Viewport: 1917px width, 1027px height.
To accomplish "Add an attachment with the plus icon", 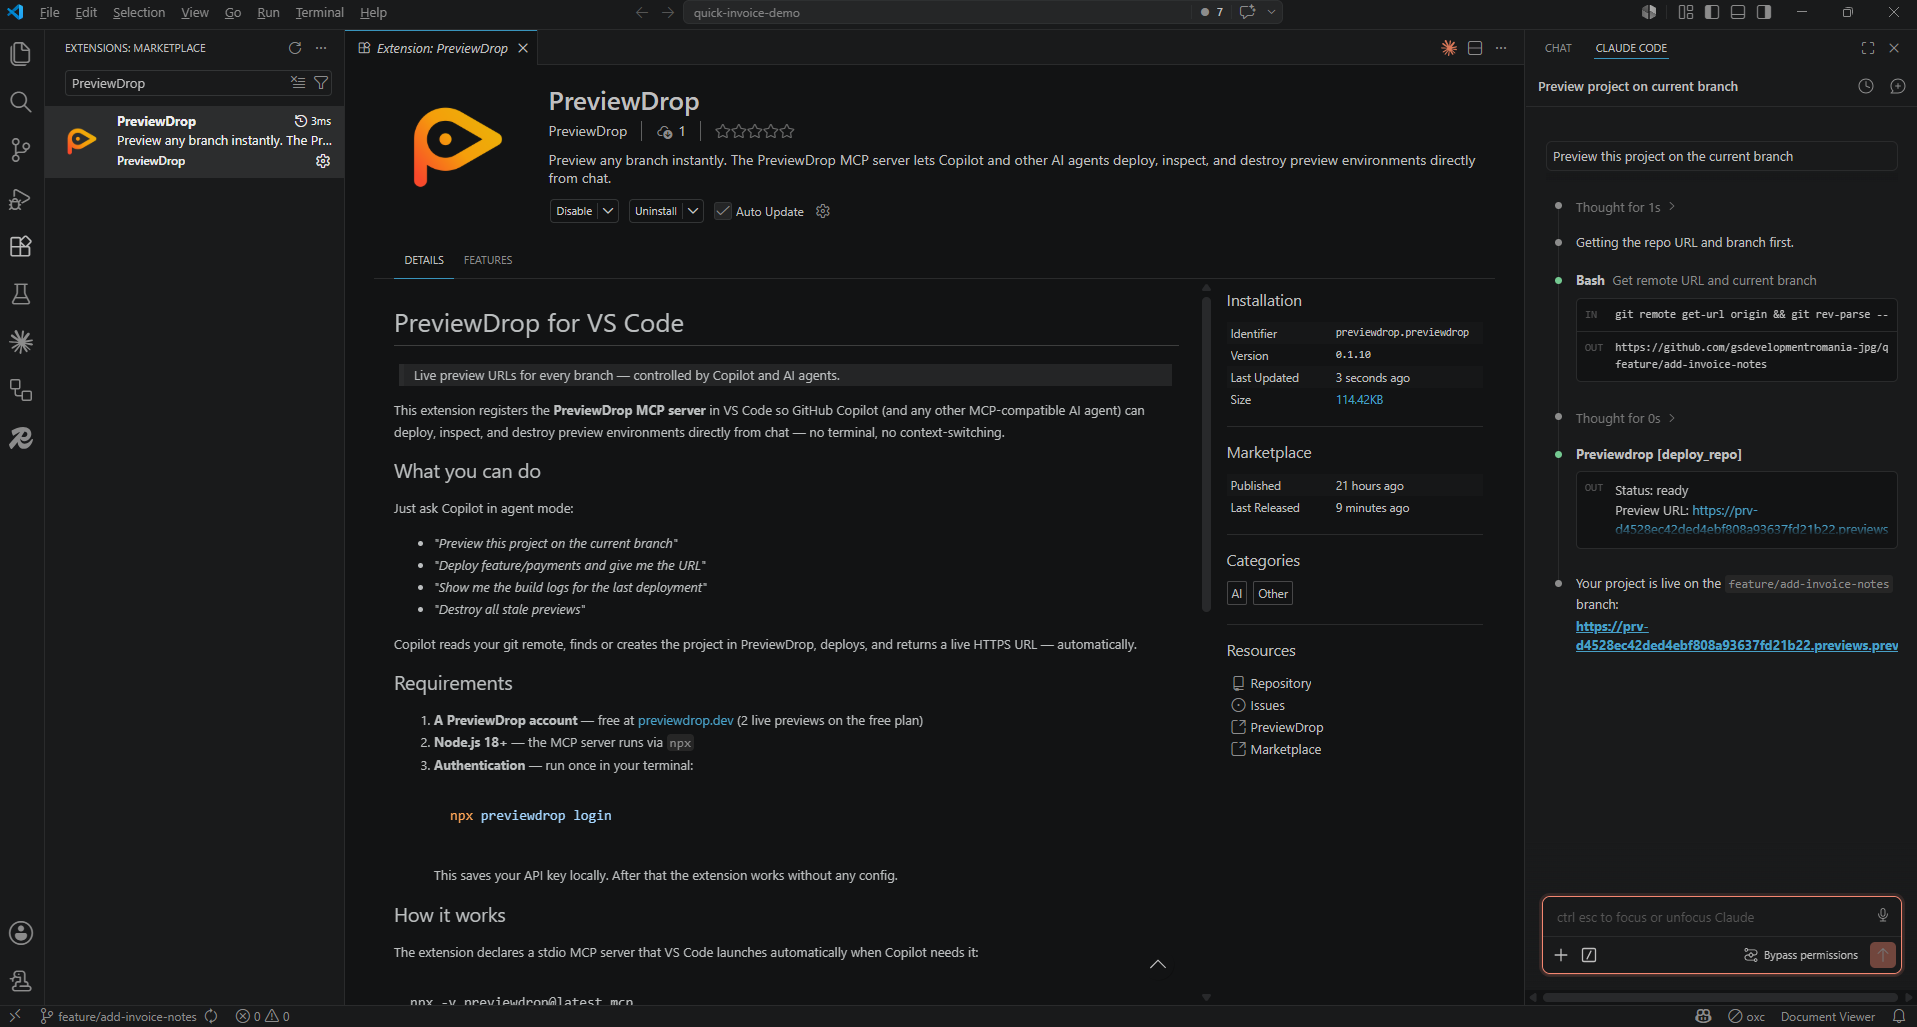I will click(1561, 955).
